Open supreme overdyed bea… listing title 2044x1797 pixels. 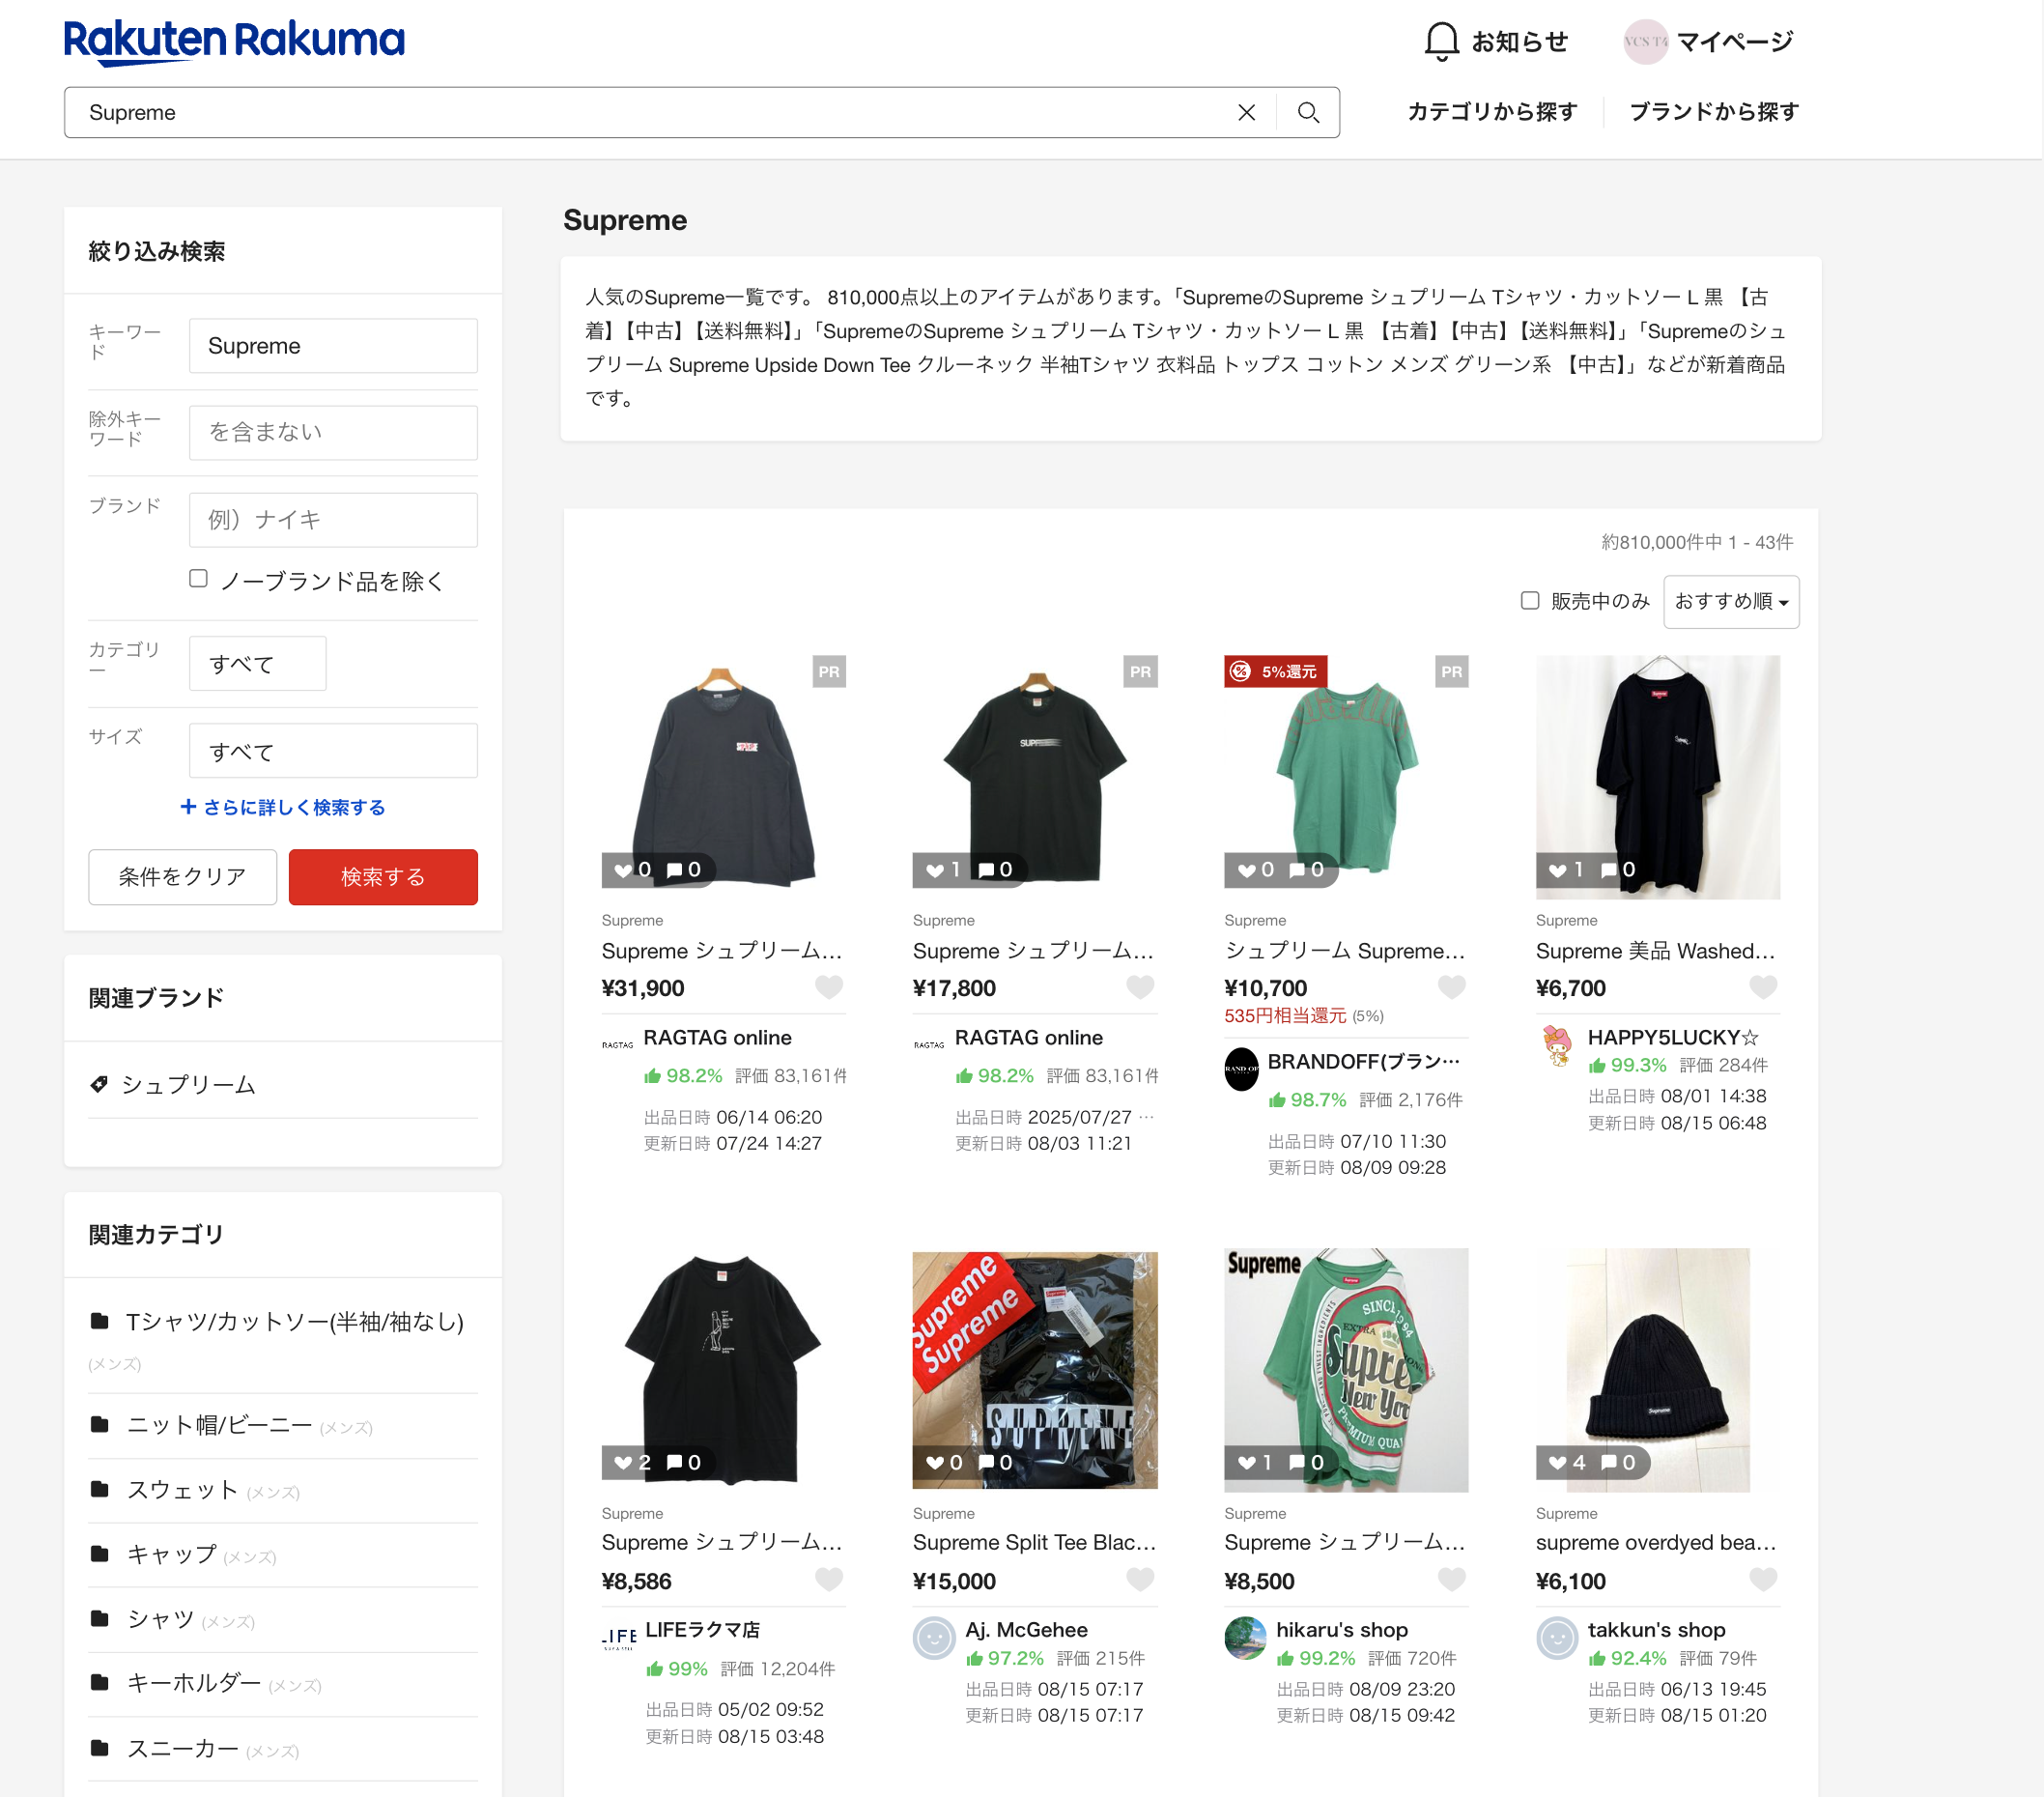[1656, 1542]
